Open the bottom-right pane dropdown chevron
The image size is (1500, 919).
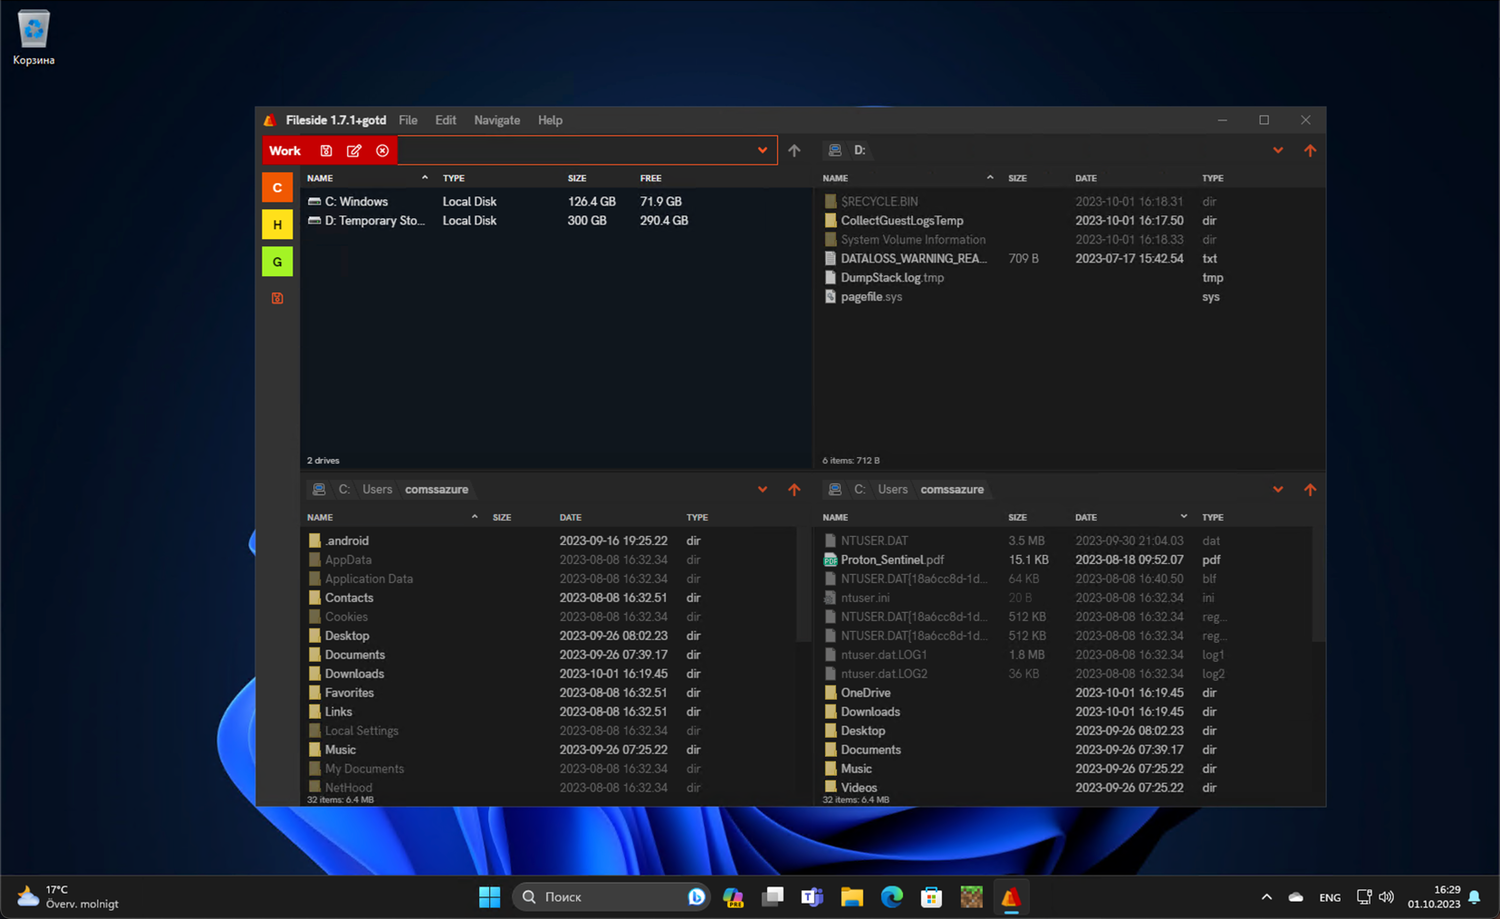(1278, 490)
